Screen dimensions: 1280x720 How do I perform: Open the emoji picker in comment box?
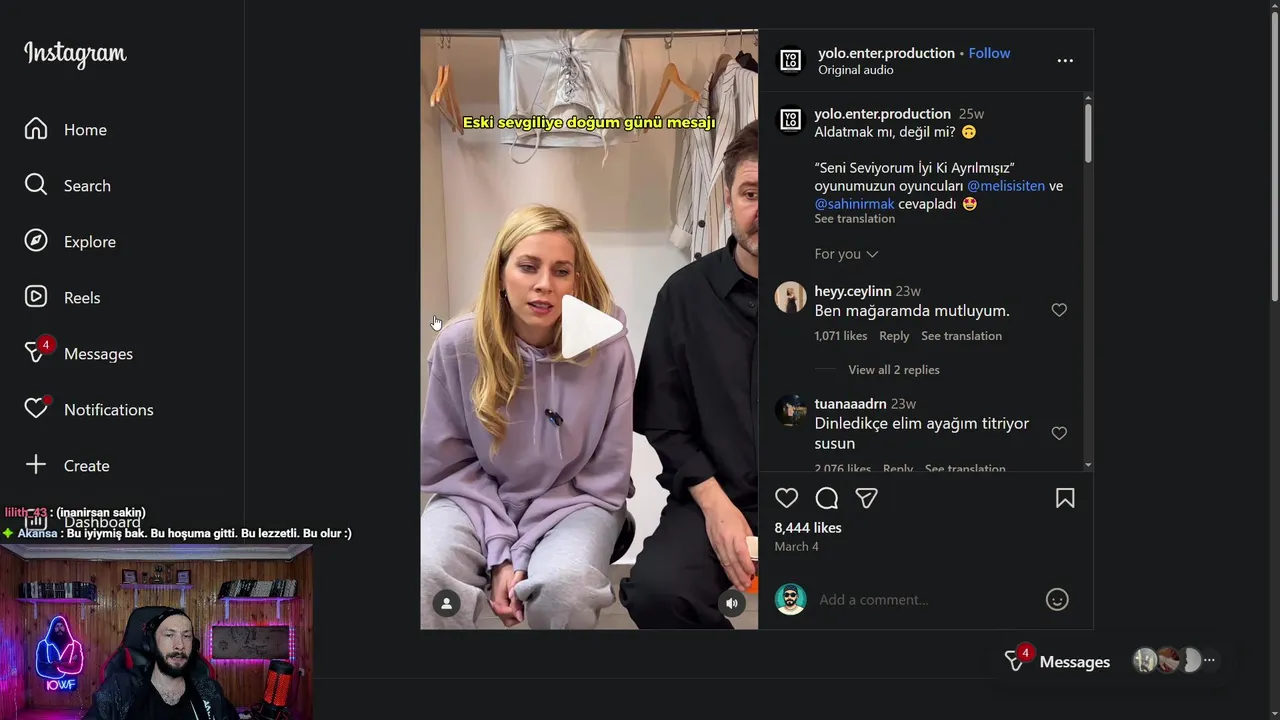1057,599
